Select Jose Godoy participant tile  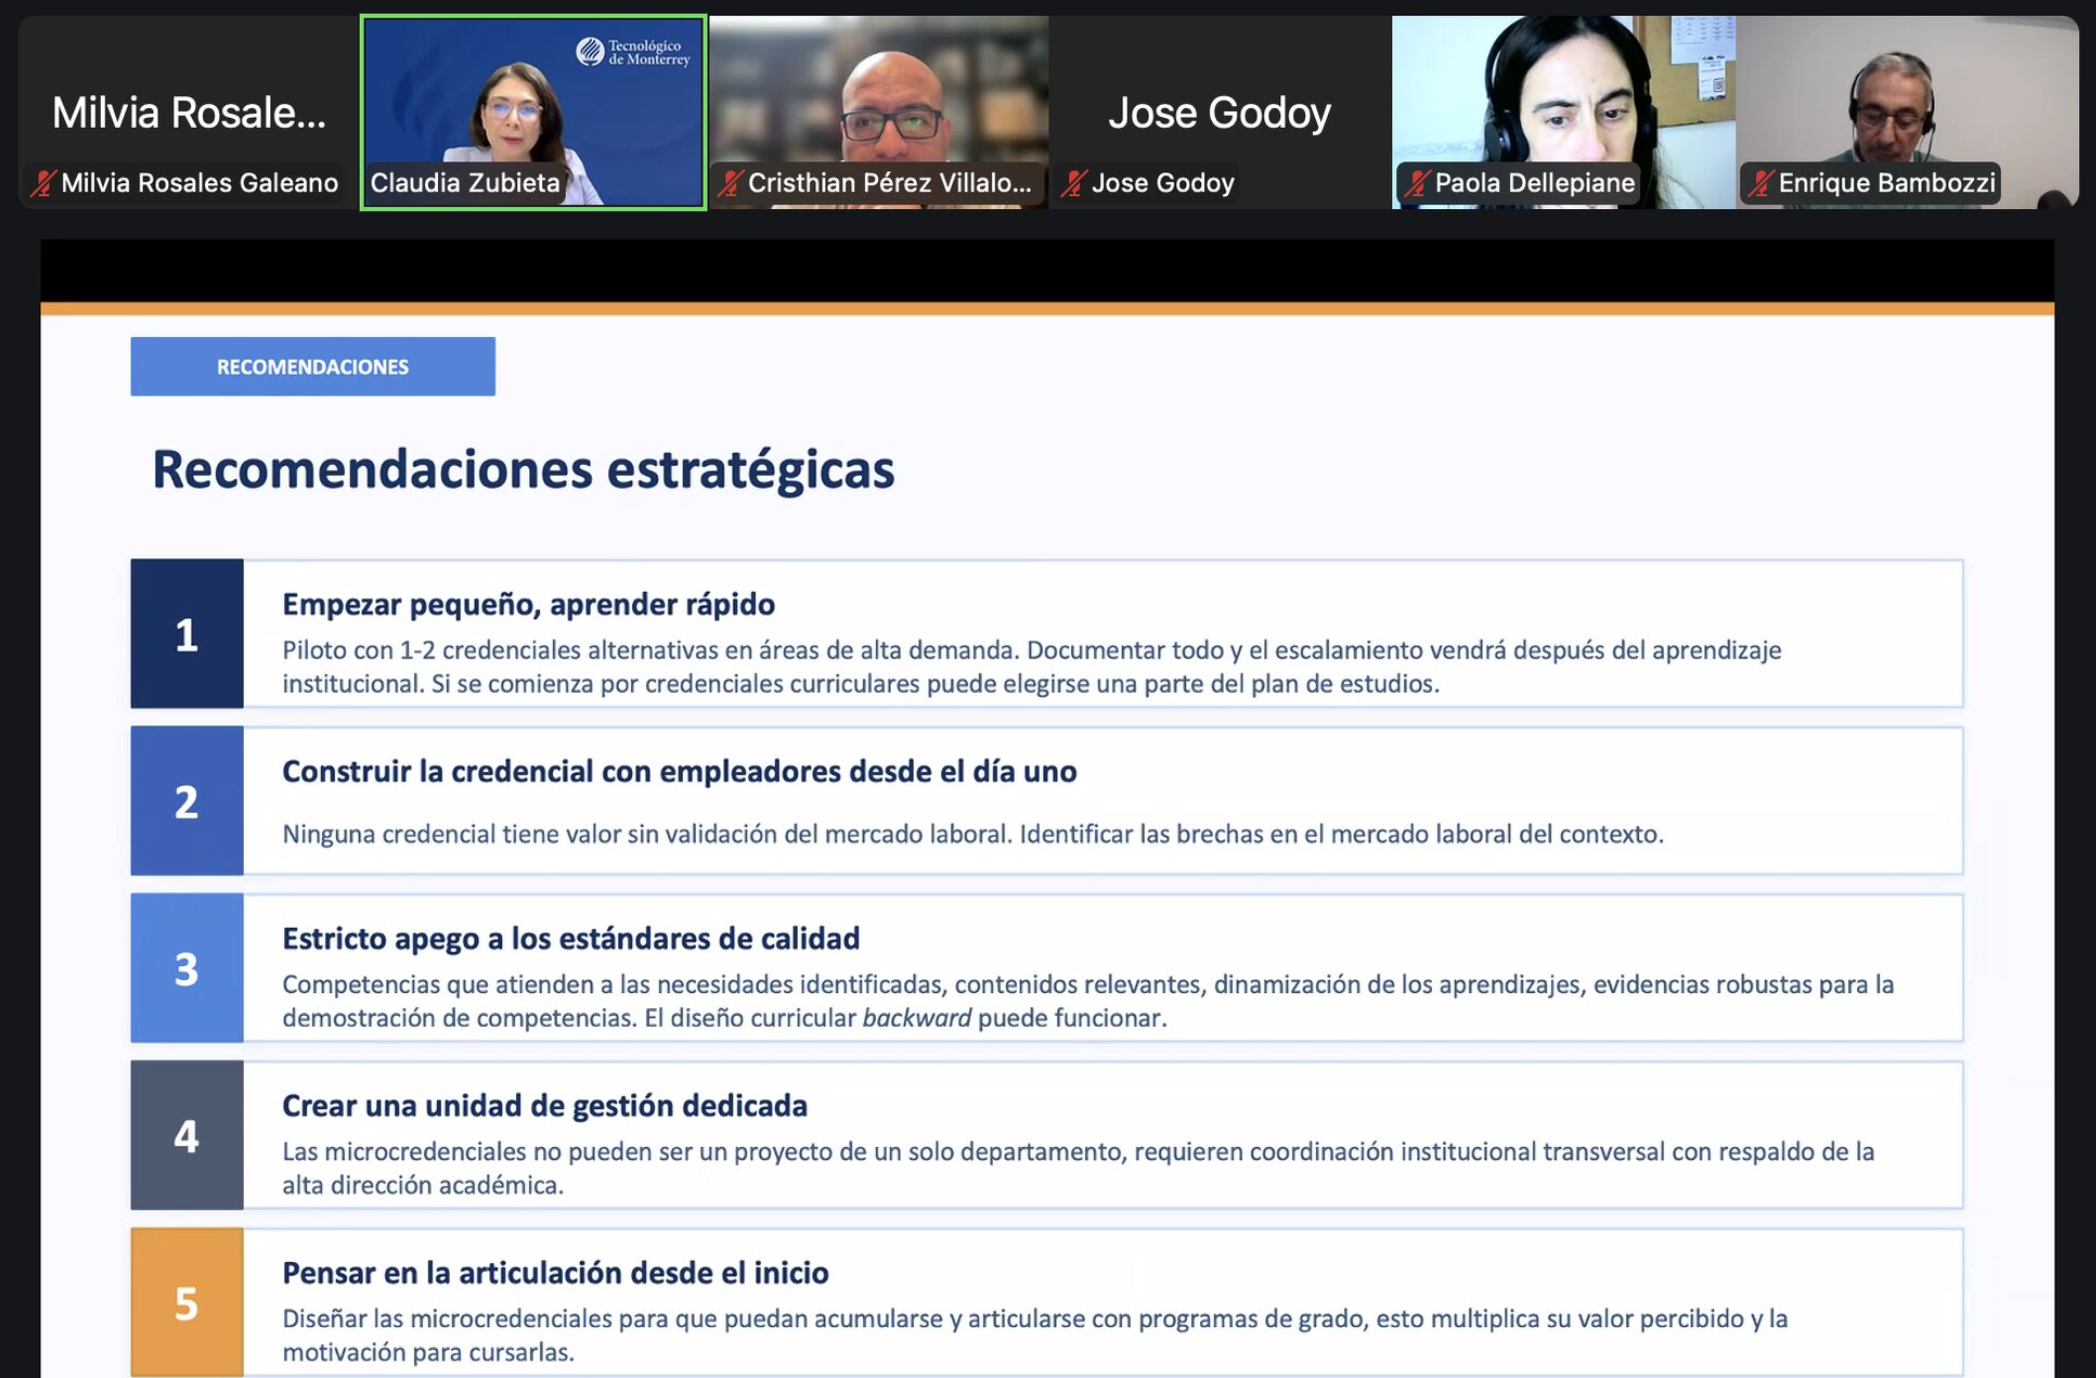pos(1219,112)
